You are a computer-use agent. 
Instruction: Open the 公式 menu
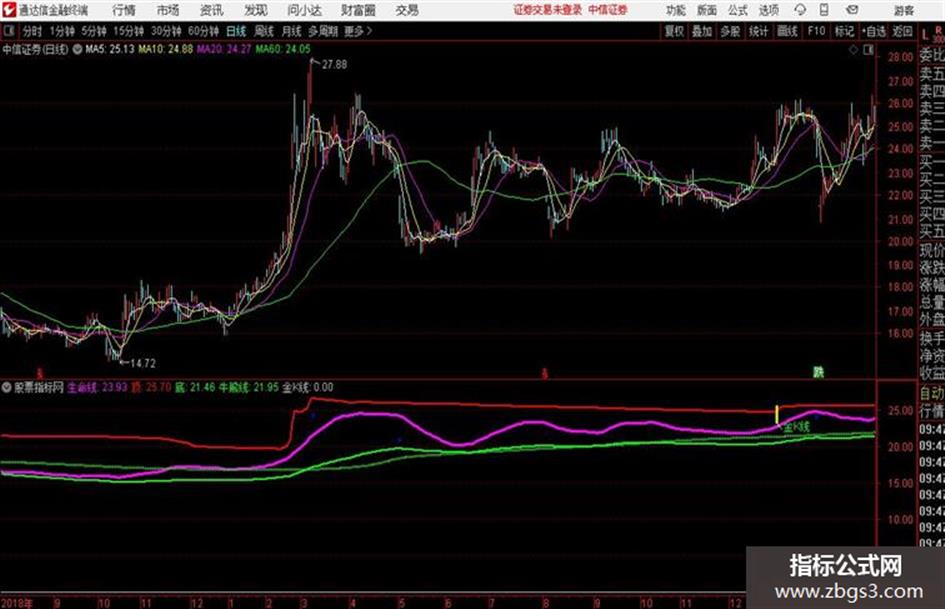(x=738, y=10)
